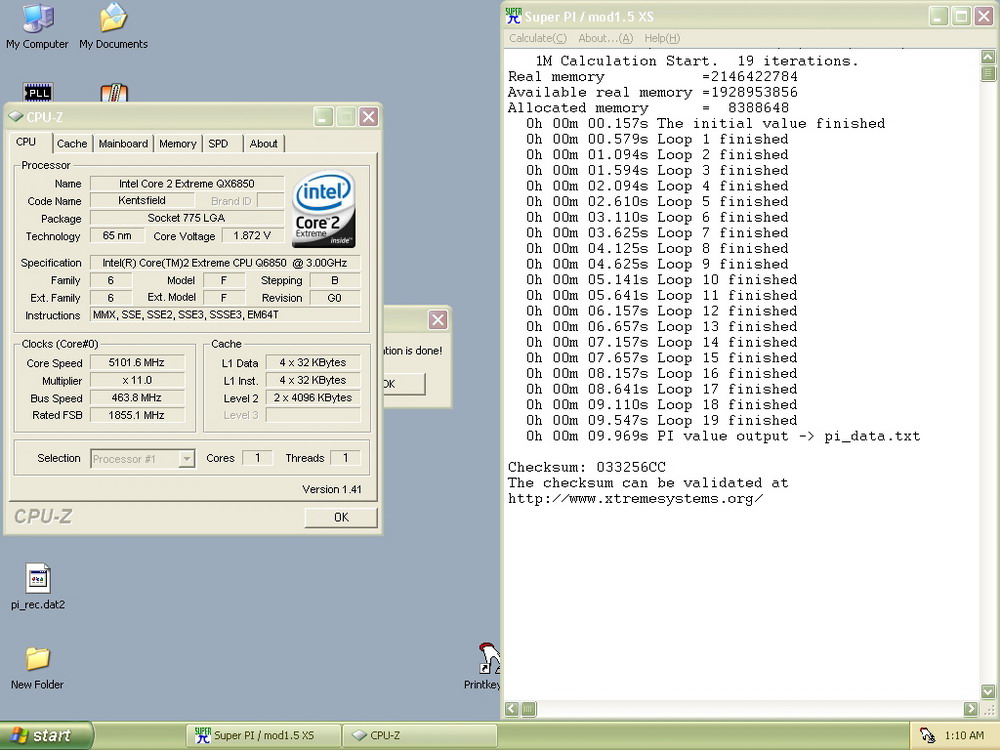Click the Threads count field
Image resolution: width=1000 pixels, height=750 pixels.
(346, 458)
